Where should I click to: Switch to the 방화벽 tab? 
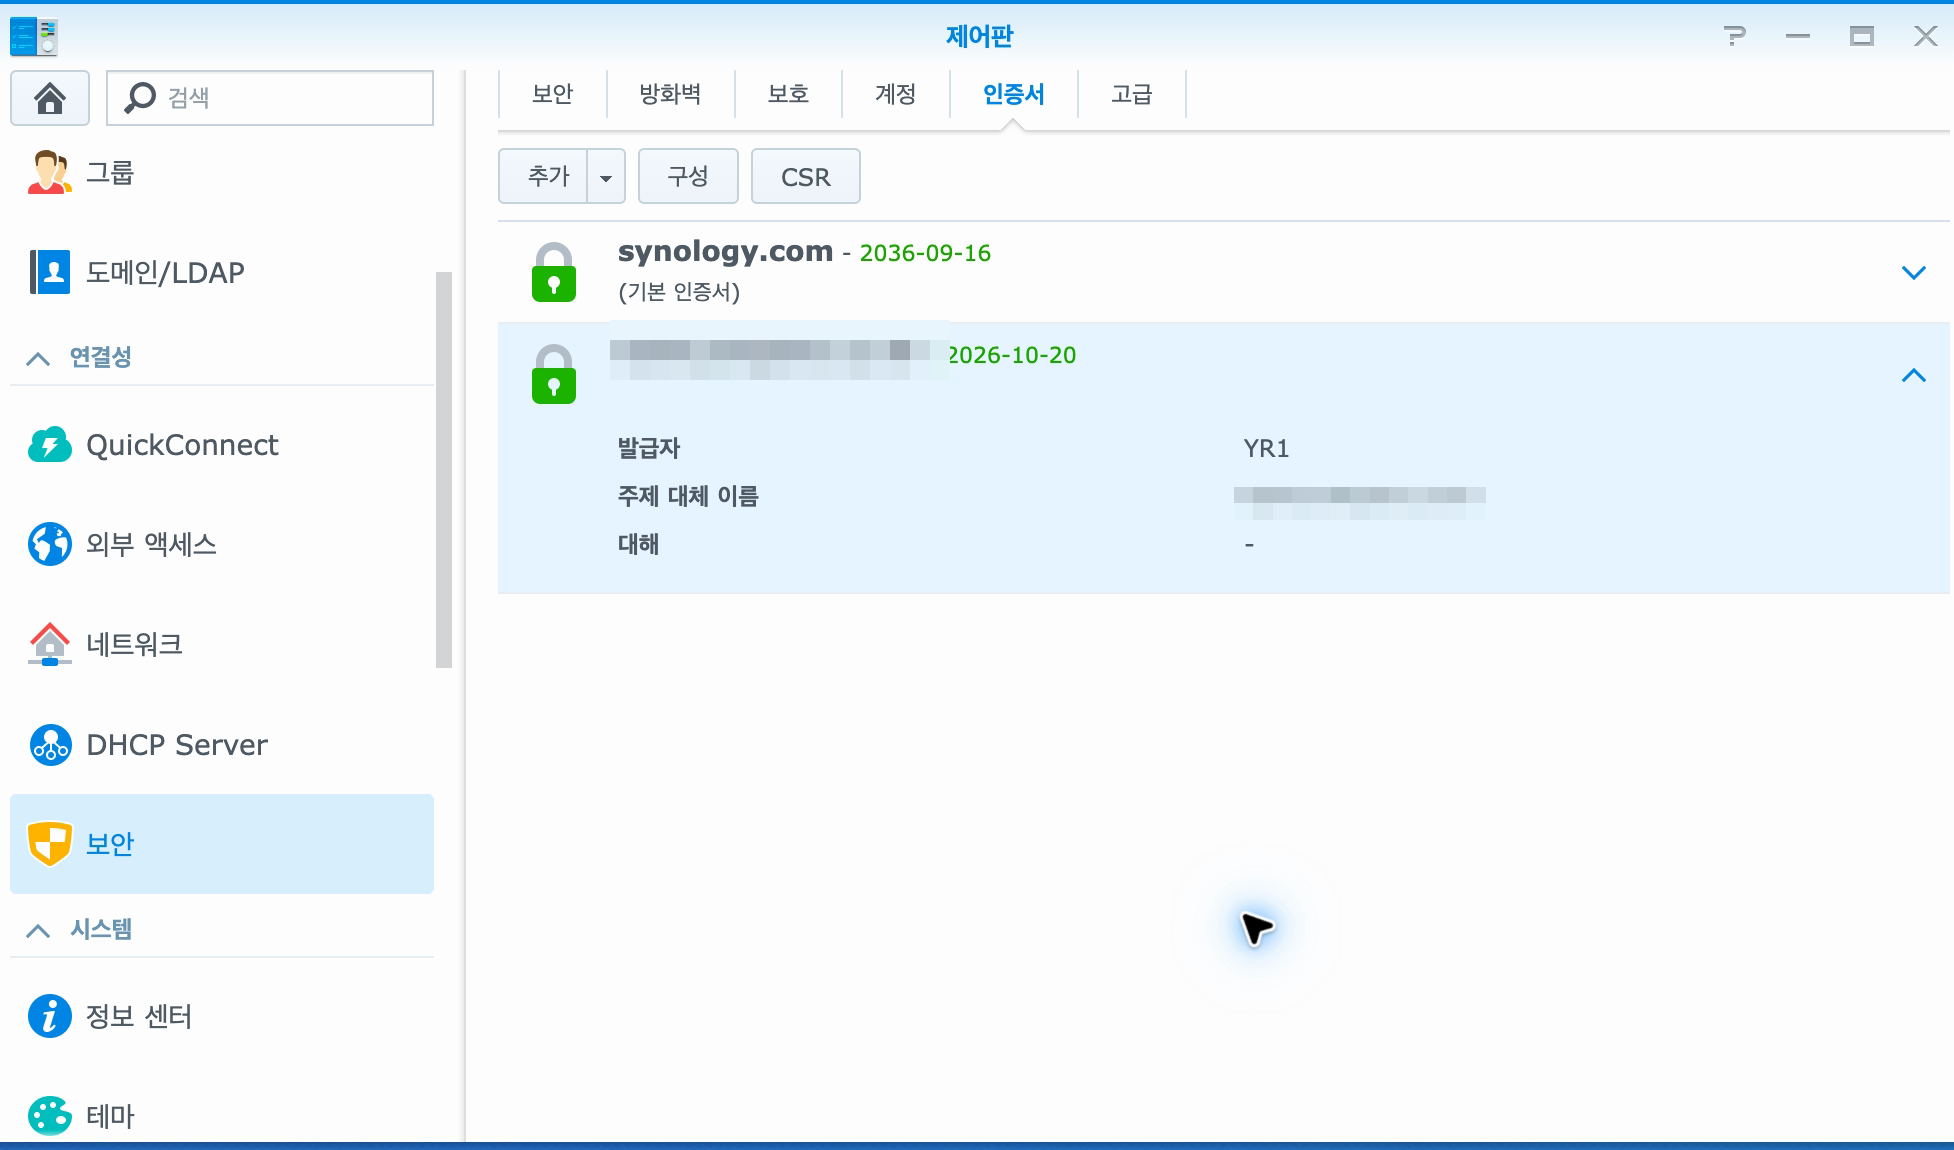point(670,94)
